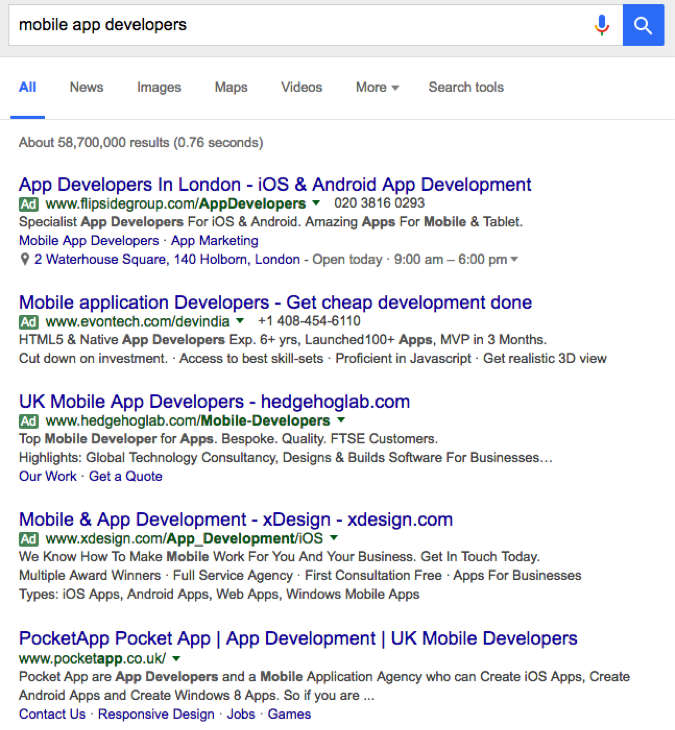Open the Videos tab
Screen dimensions: 675x730
301,87
